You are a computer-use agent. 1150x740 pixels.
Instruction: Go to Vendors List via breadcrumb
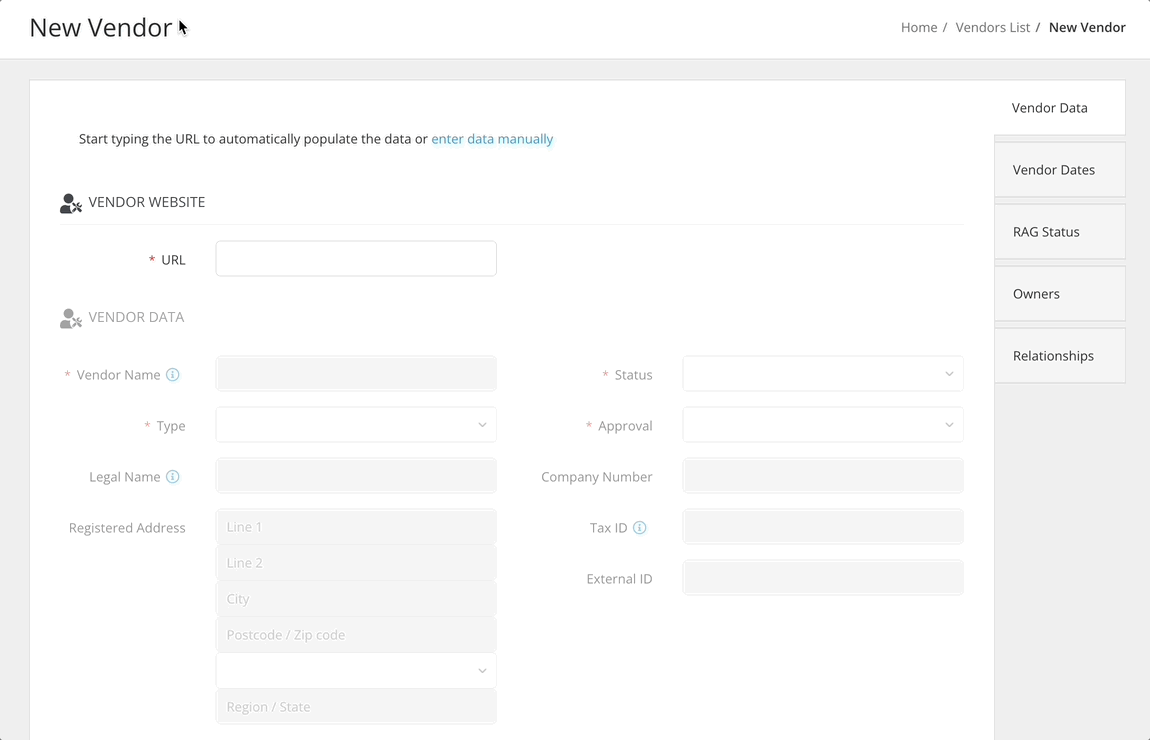992,27
